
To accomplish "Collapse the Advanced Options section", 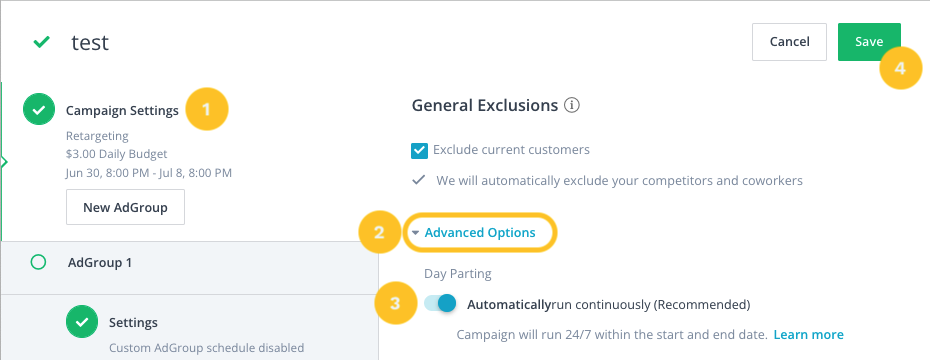I will pos(480,232).
